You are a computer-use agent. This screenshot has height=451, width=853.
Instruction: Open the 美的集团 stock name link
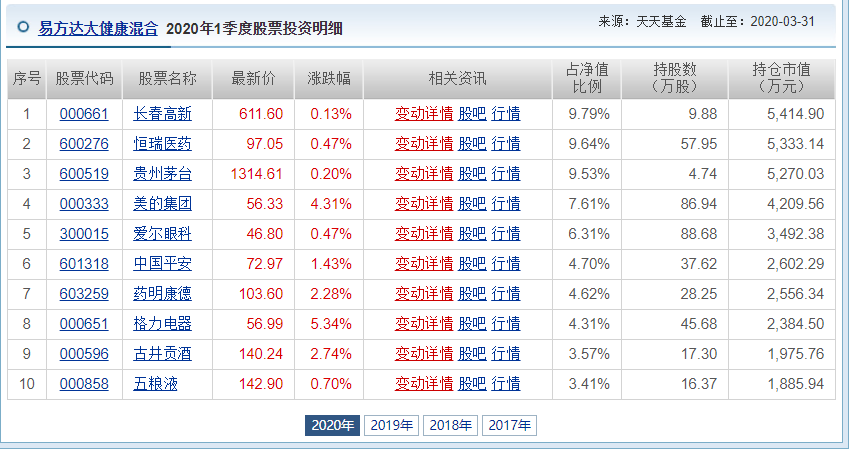point(162,204)
